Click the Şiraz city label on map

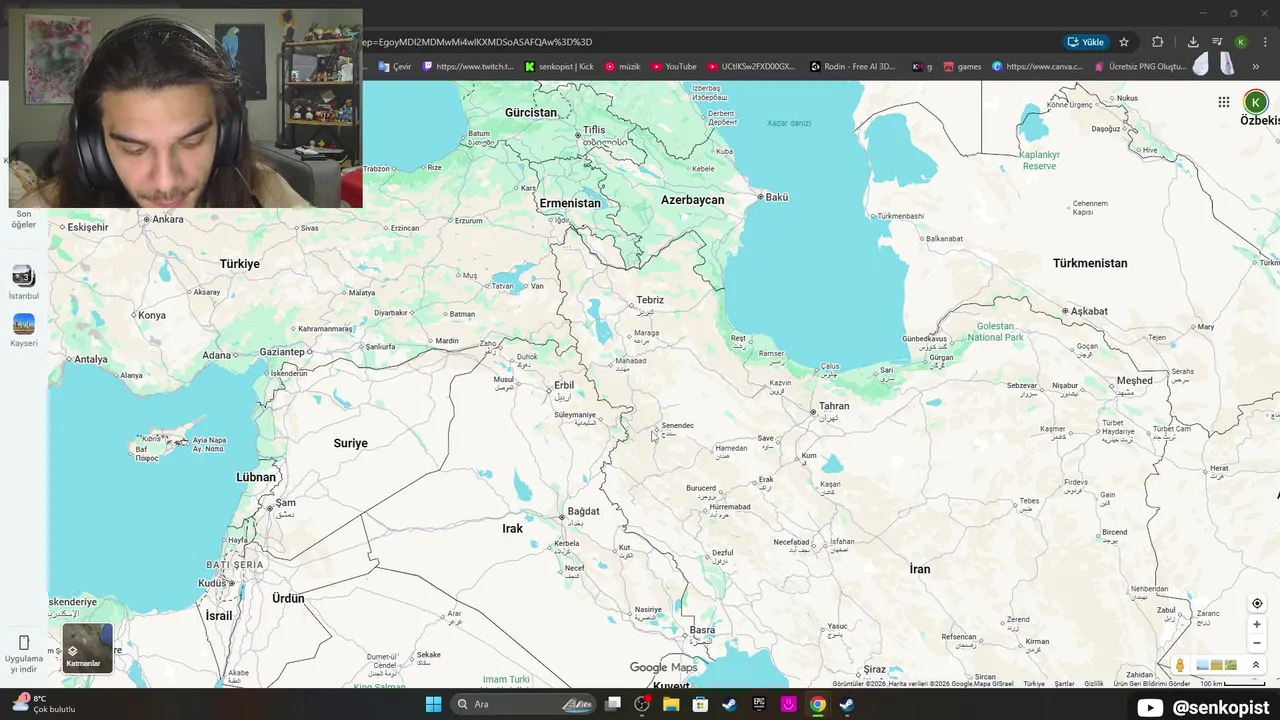point(875,669)
